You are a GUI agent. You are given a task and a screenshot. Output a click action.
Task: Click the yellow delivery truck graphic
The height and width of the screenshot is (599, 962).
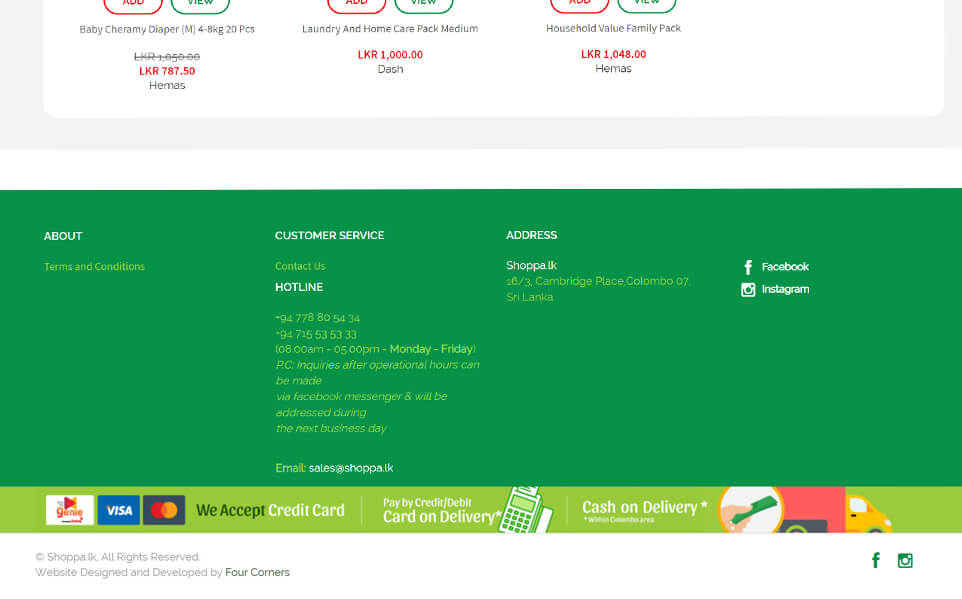pos(866,514)
